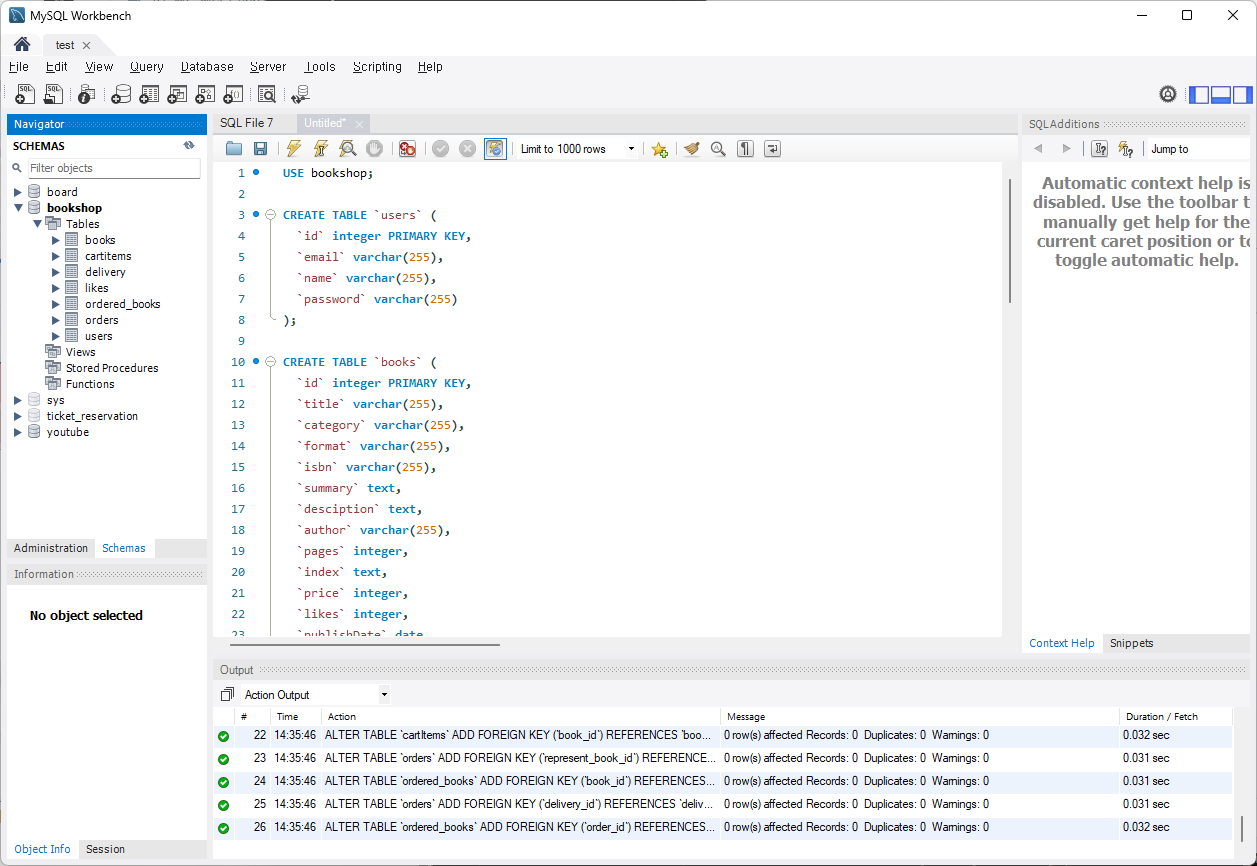Toggle bottom output panel visibility
This screenshot has height=866, width=1257.
1220,95
